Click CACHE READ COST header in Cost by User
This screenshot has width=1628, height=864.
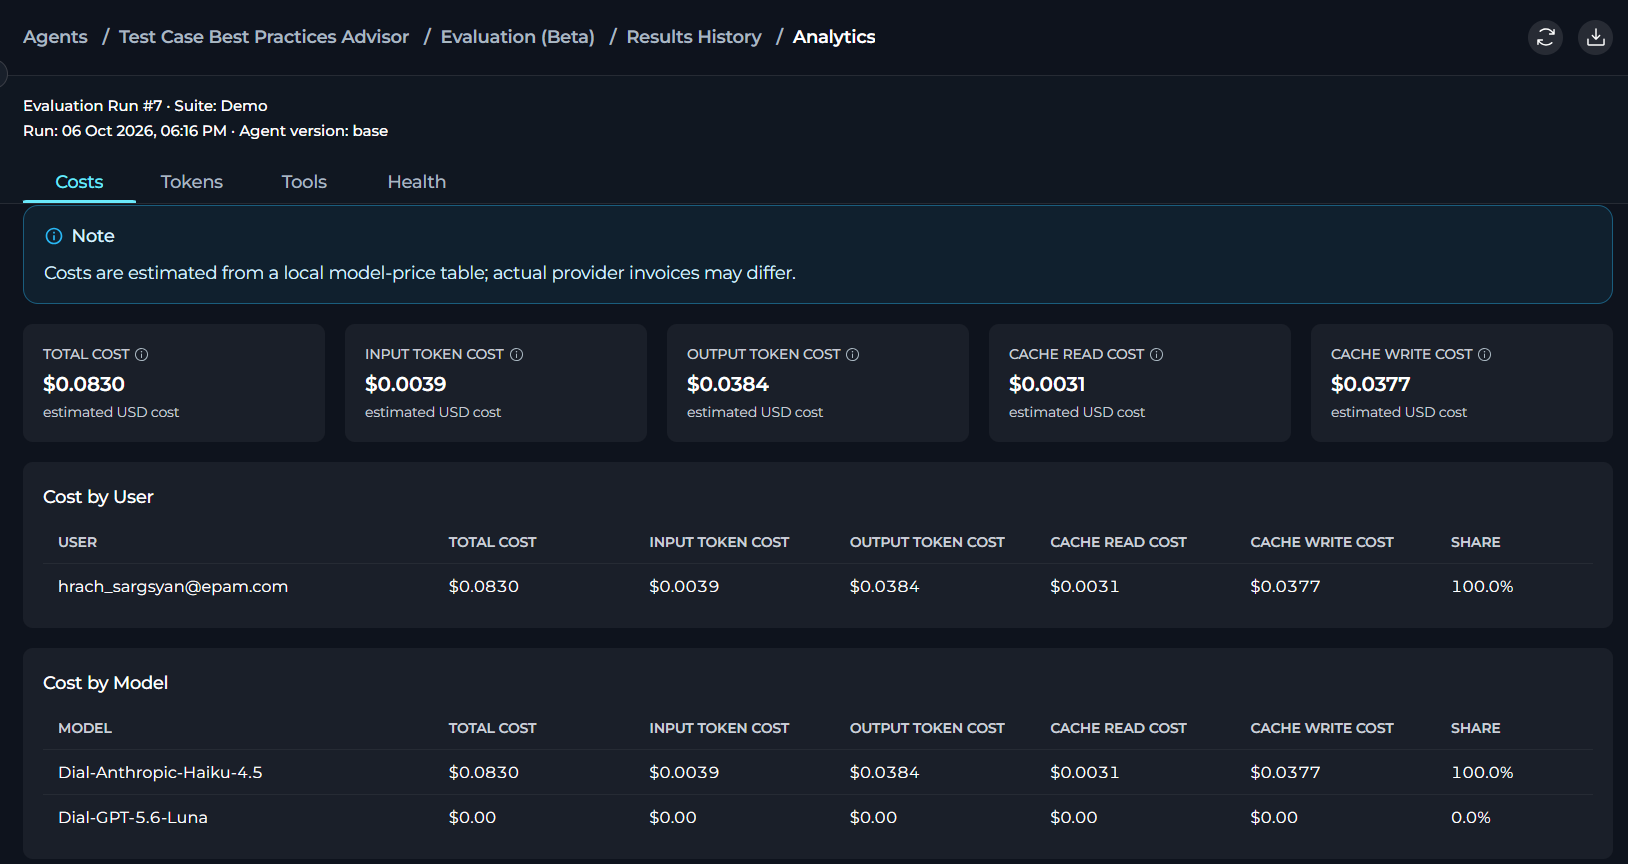(1118, 542)
